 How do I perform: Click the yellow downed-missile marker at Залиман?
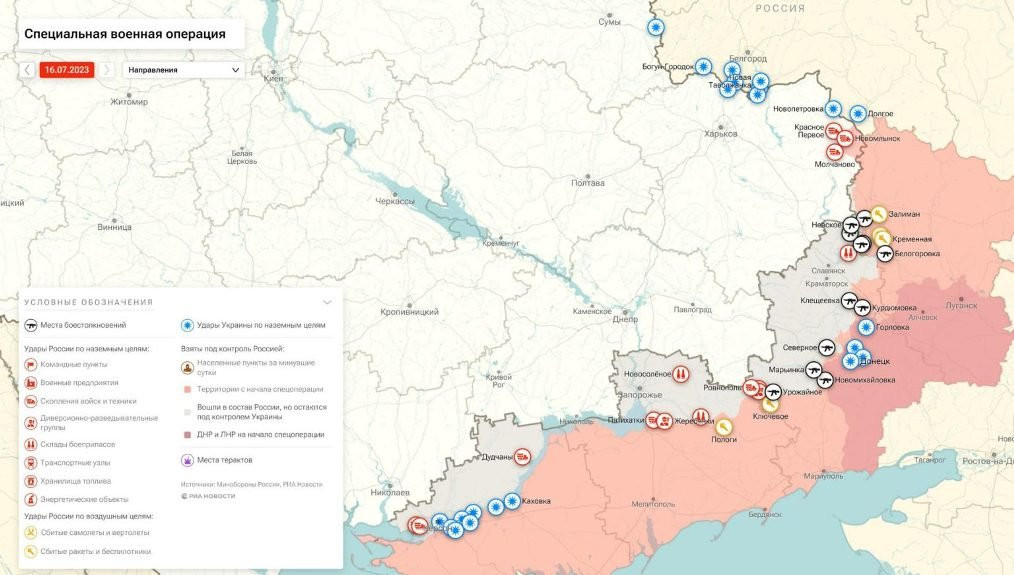(878, 213)
